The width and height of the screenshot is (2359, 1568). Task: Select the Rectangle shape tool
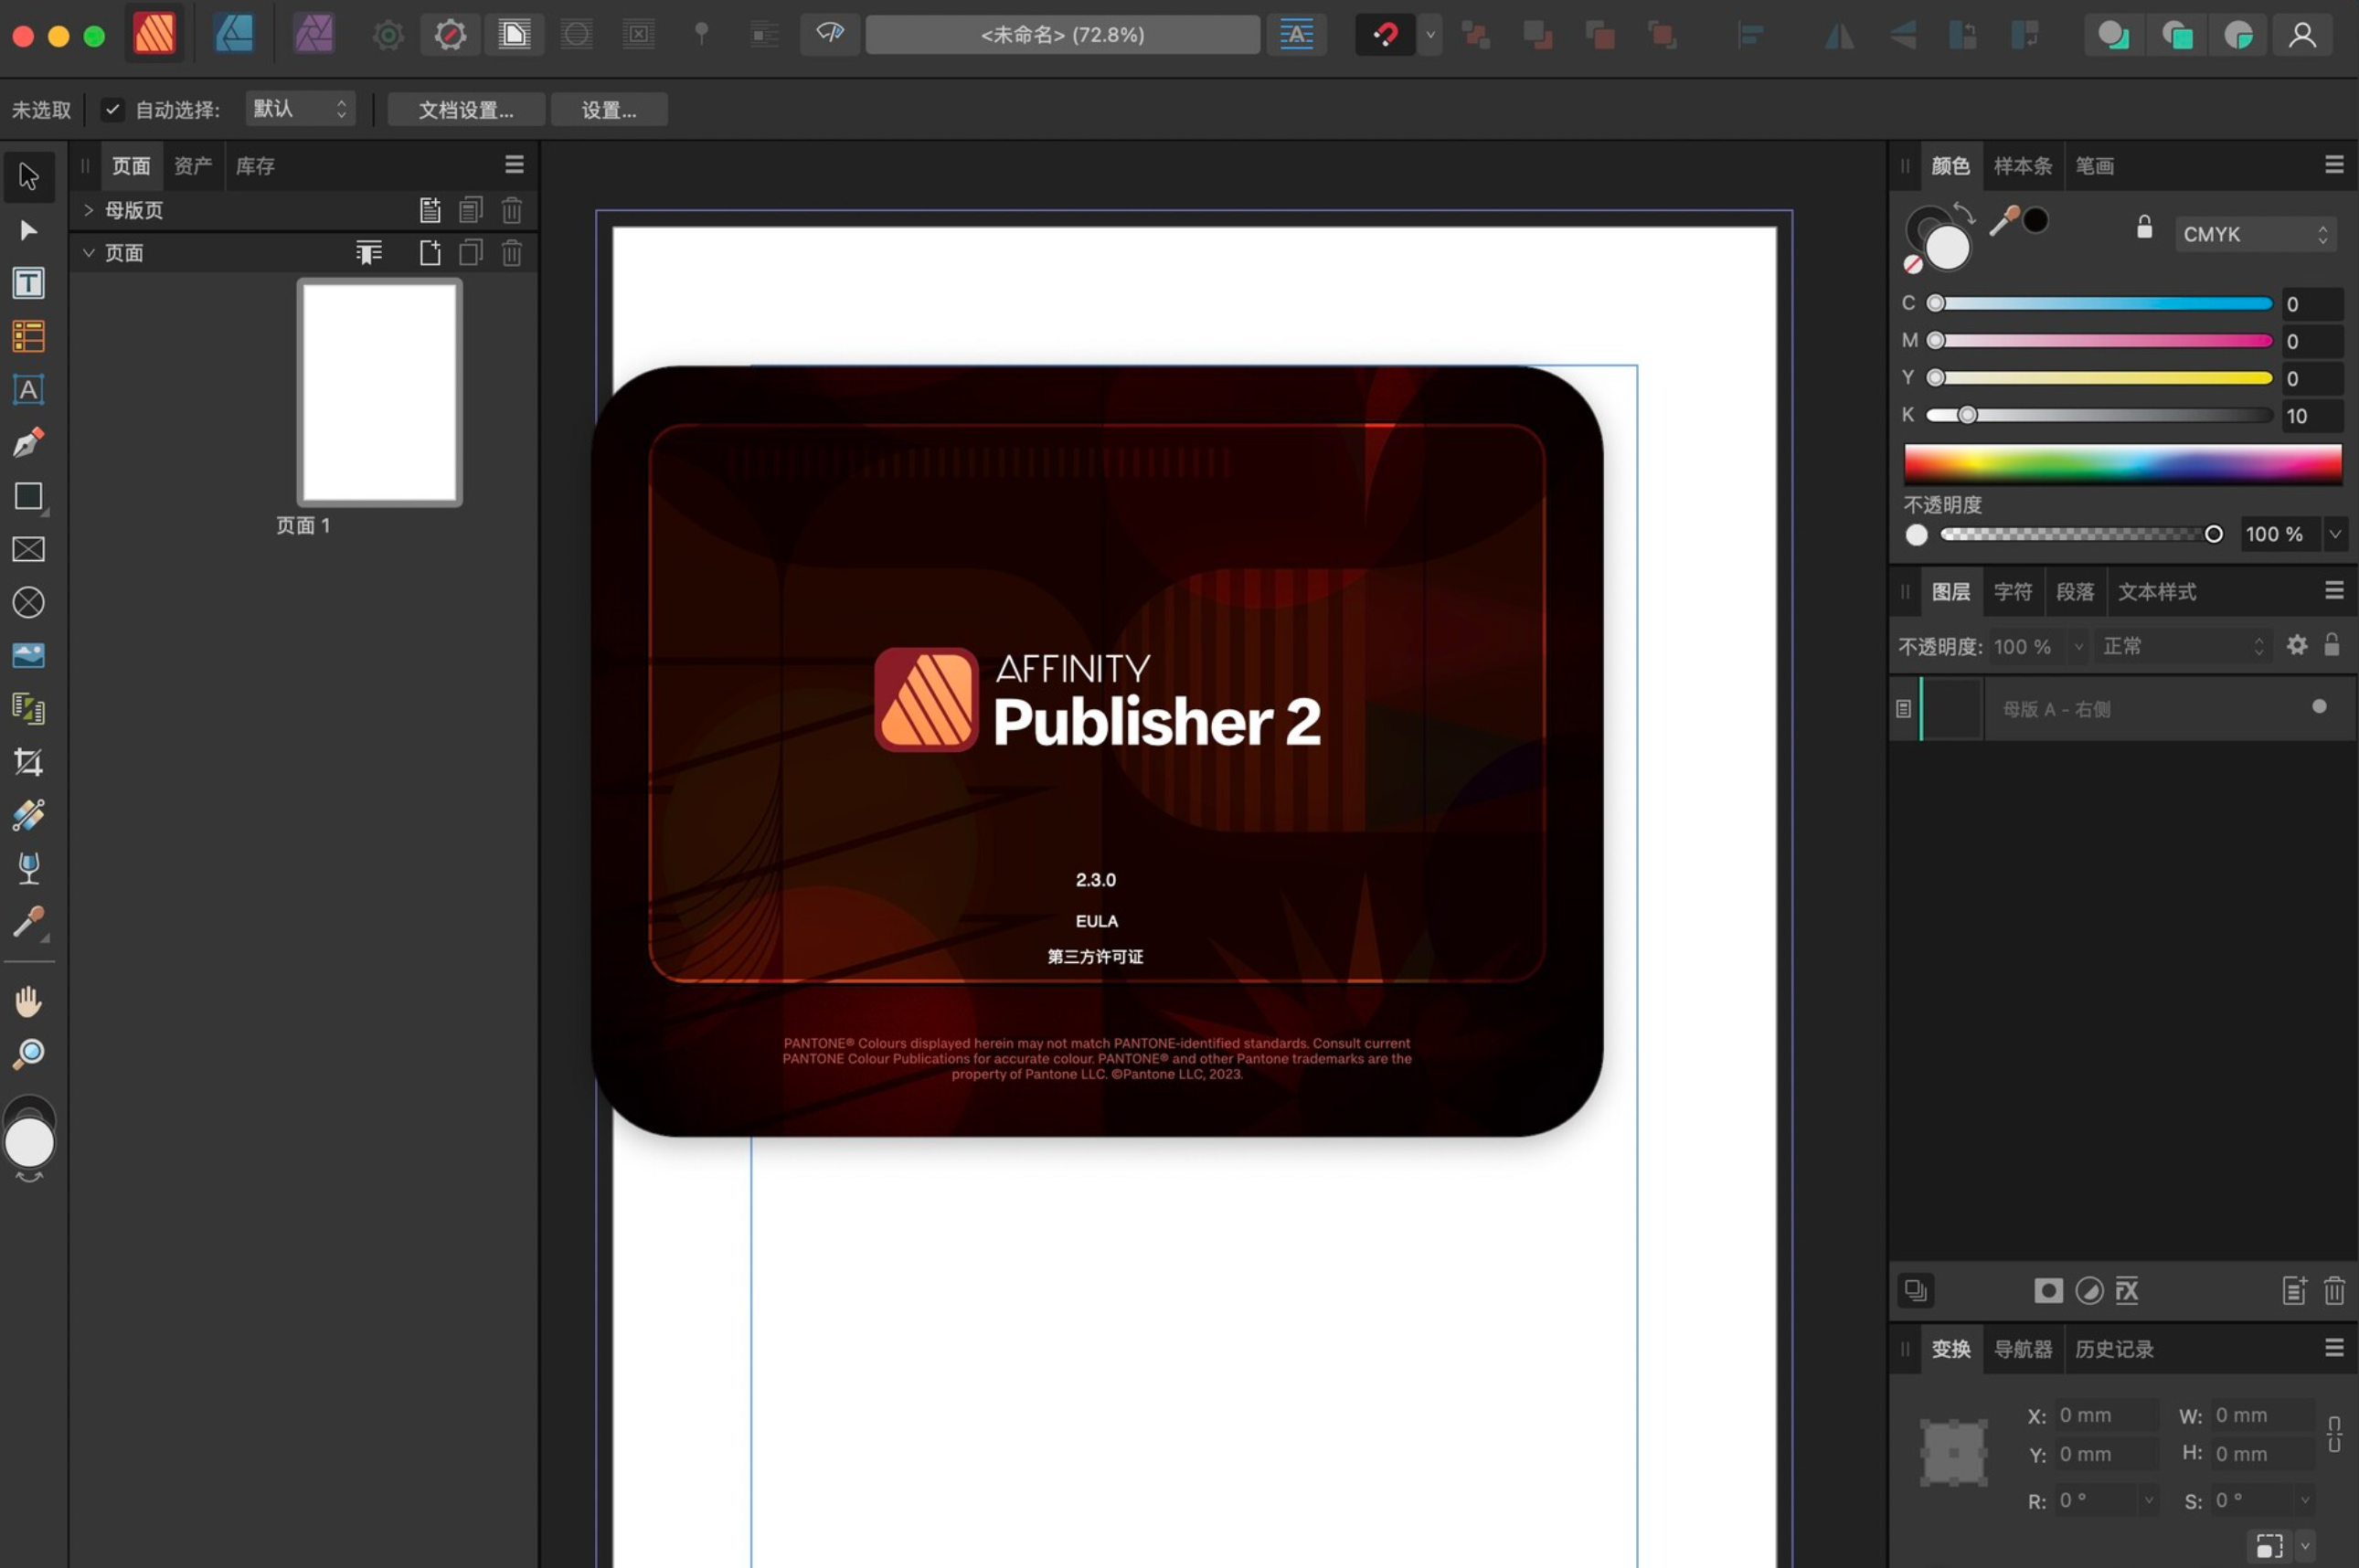(28, 496)
